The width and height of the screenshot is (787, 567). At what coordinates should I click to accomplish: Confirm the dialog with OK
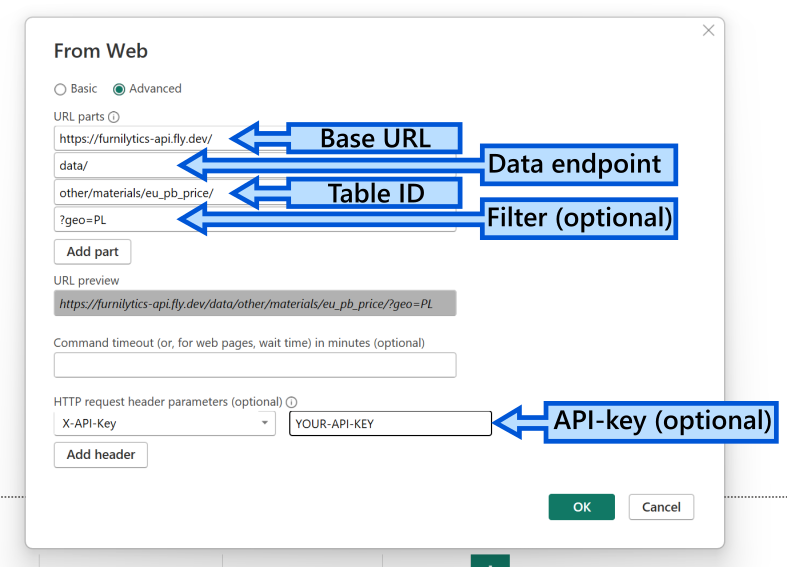click(582, 507)
